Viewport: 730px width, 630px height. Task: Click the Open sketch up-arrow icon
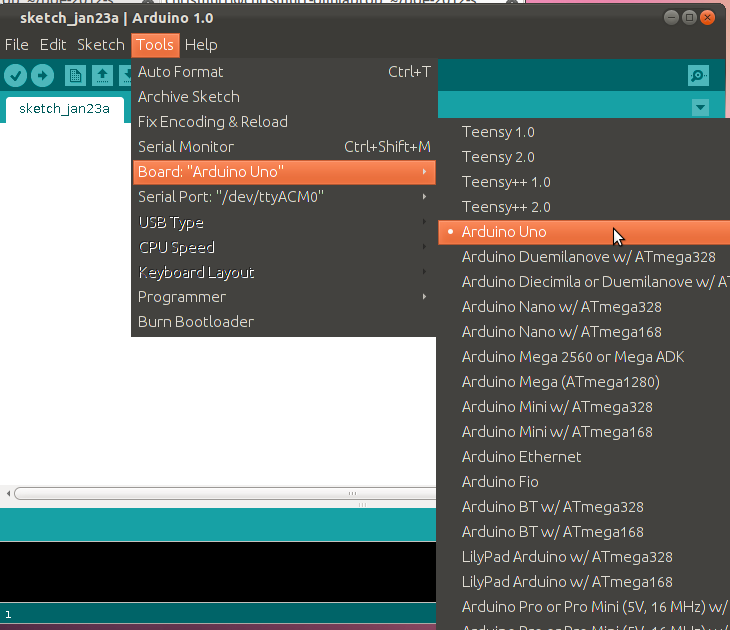point(102,75)
